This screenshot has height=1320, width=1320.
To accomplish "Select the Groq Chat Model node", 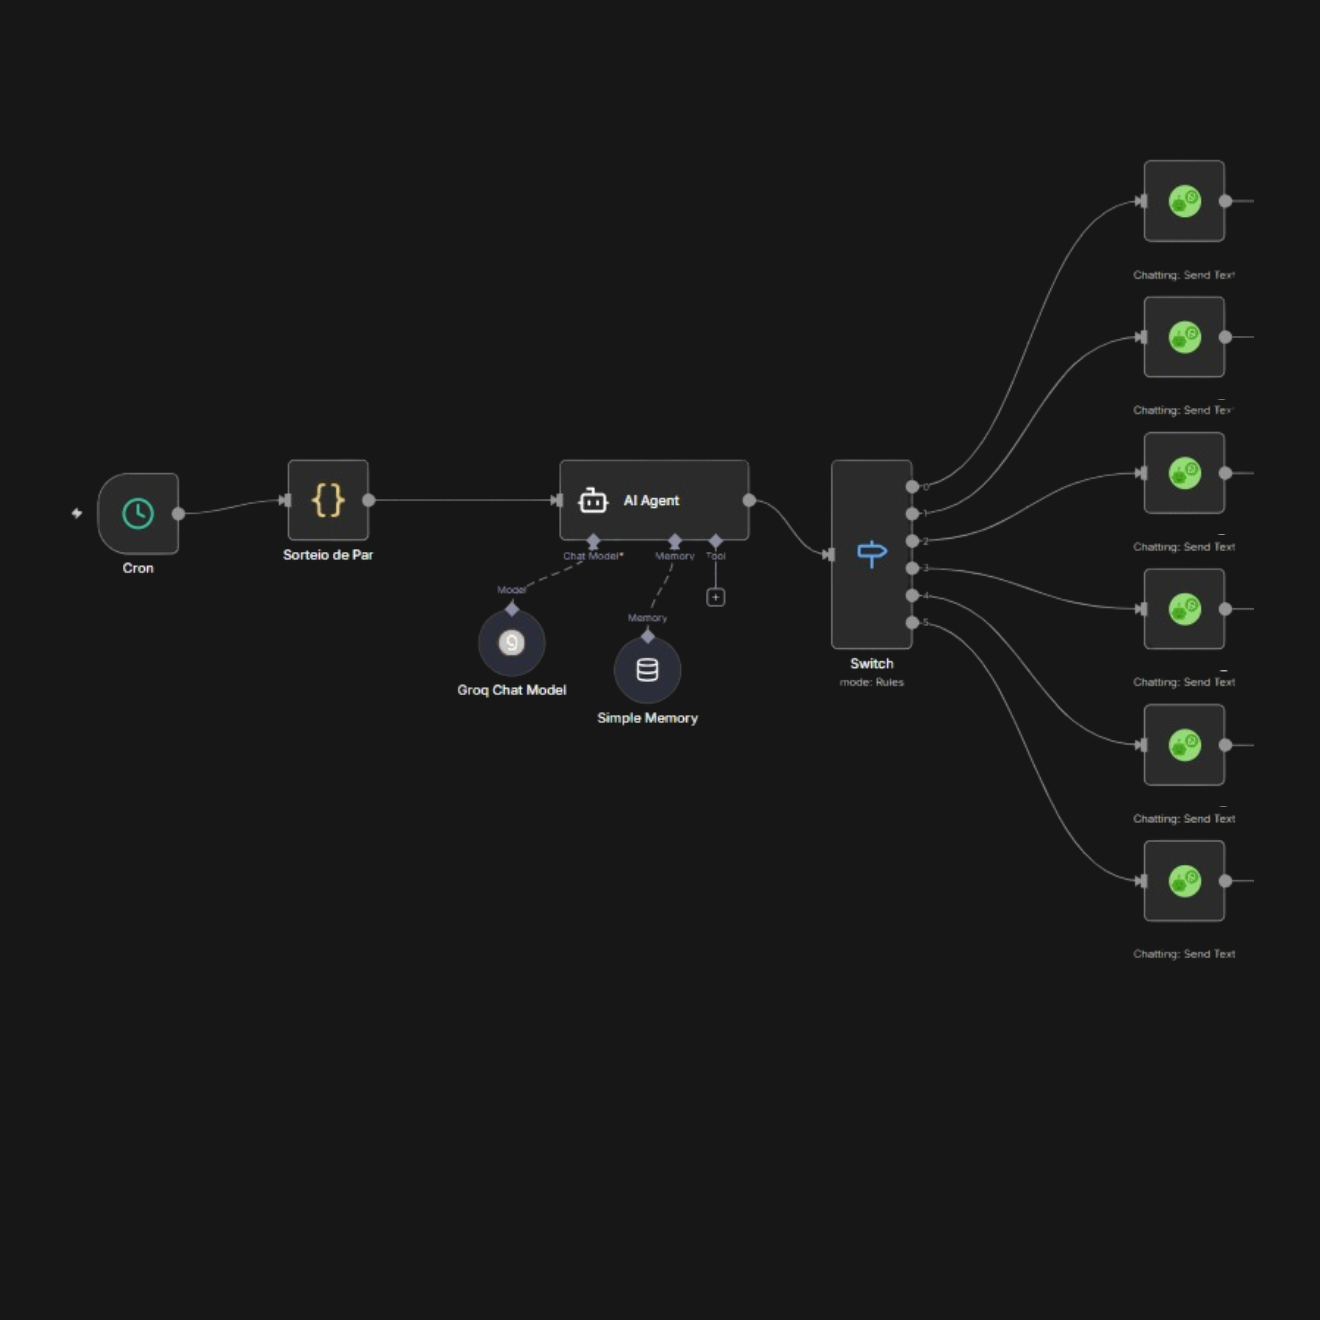I will [x=512, y=643].
